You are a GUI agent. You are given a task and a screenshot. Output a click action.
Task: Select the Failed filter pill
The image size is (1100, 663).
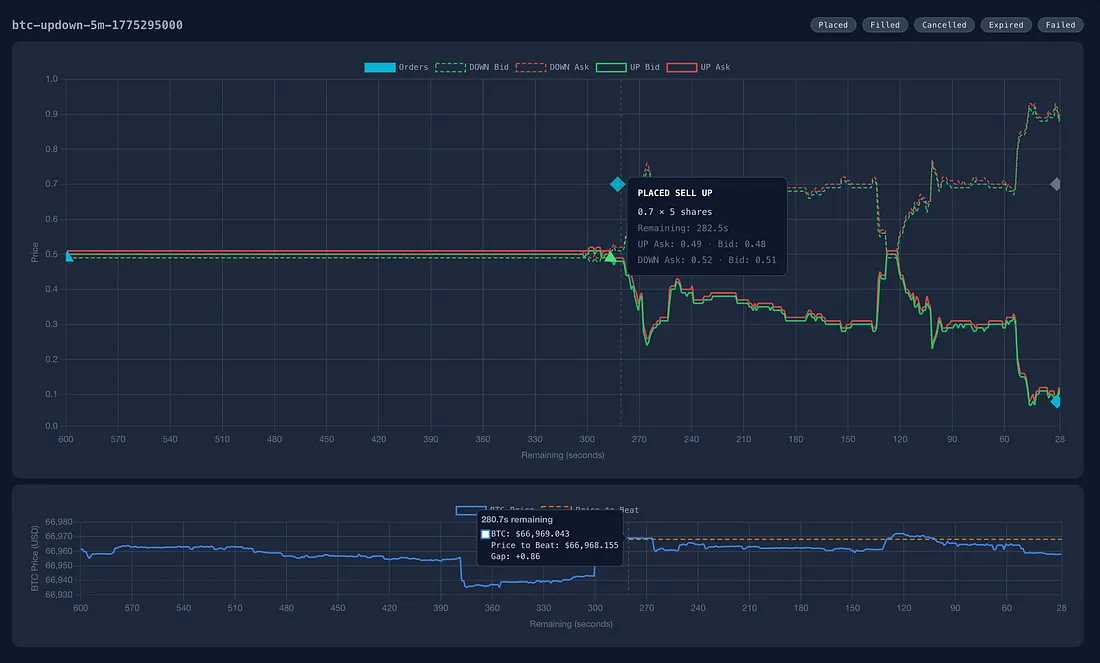(1060, 25)
